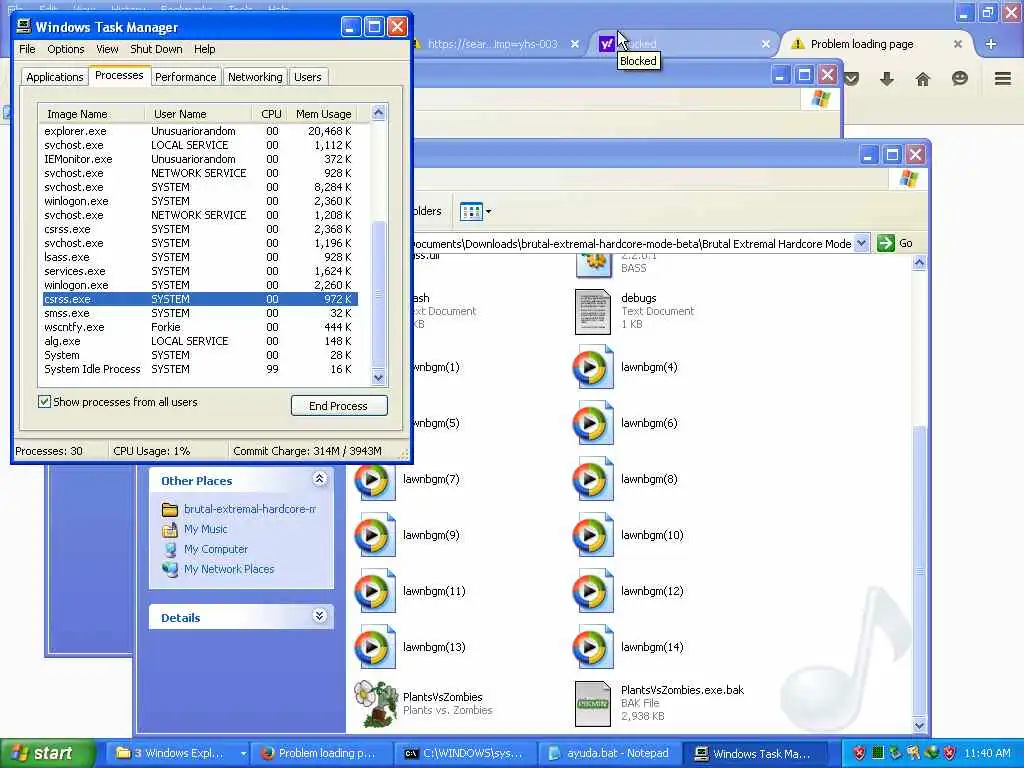Open the Explorer Views dropdown button
Image resolution: width=1024 pixels, height=768 pixels.
coord(475,212)
